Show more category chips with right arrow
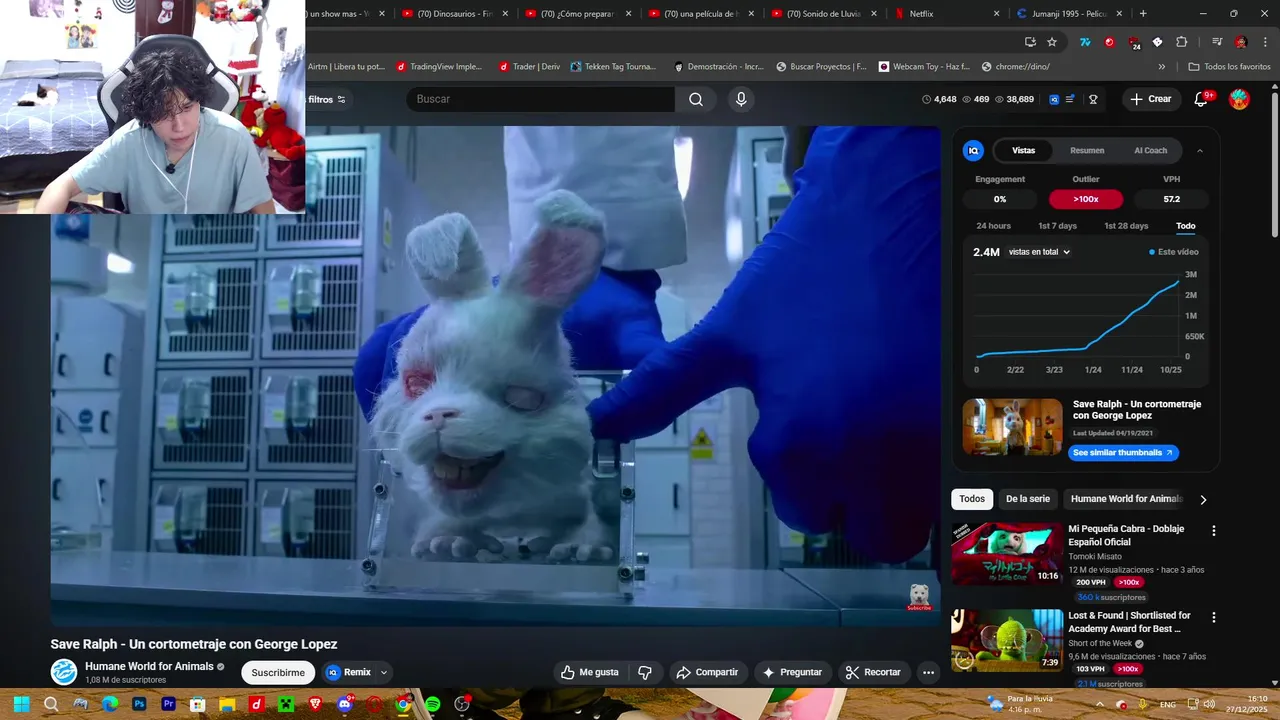This screenshot has height=720, width=1280. tap(1203, 499)
